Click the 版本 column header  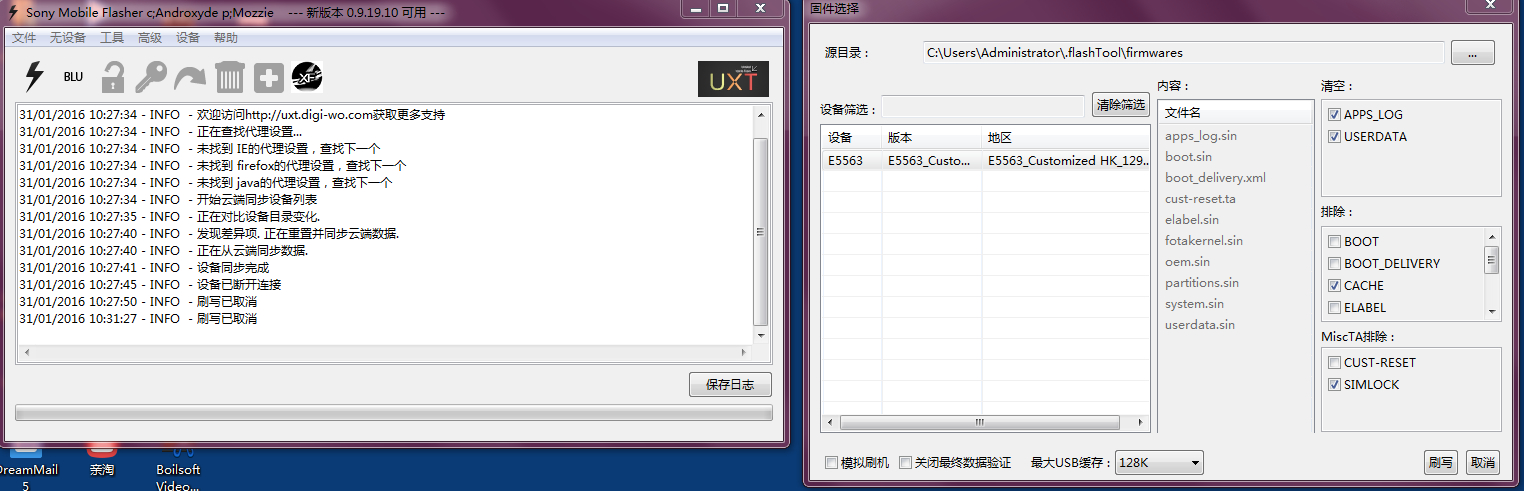click(x=931, y=138)
